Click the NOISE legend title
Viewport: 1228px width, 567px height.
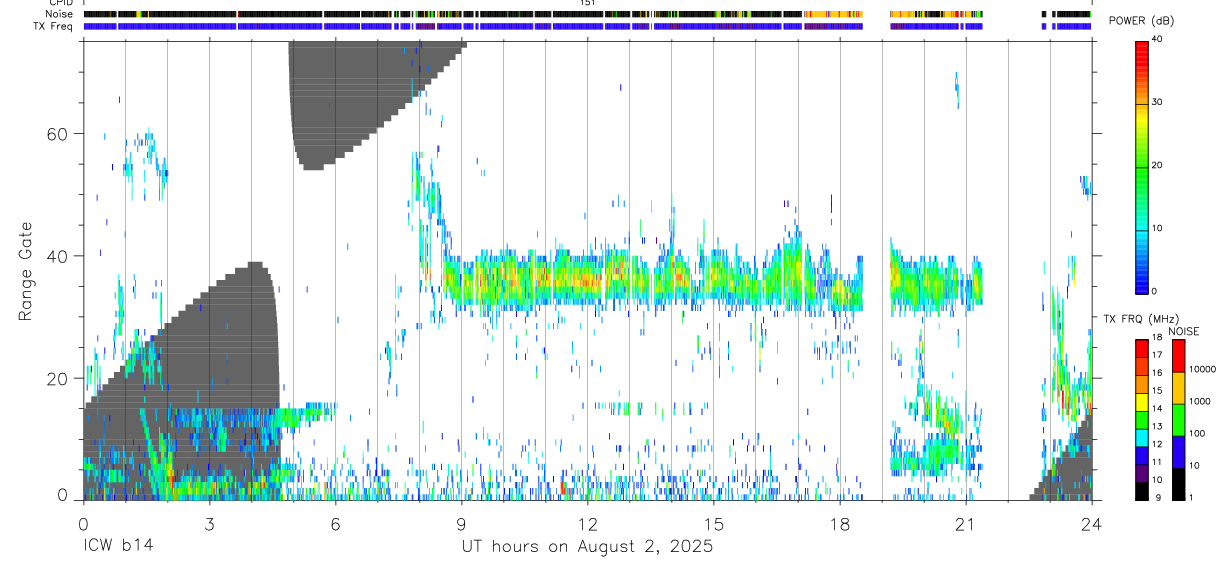[1184, 331]
